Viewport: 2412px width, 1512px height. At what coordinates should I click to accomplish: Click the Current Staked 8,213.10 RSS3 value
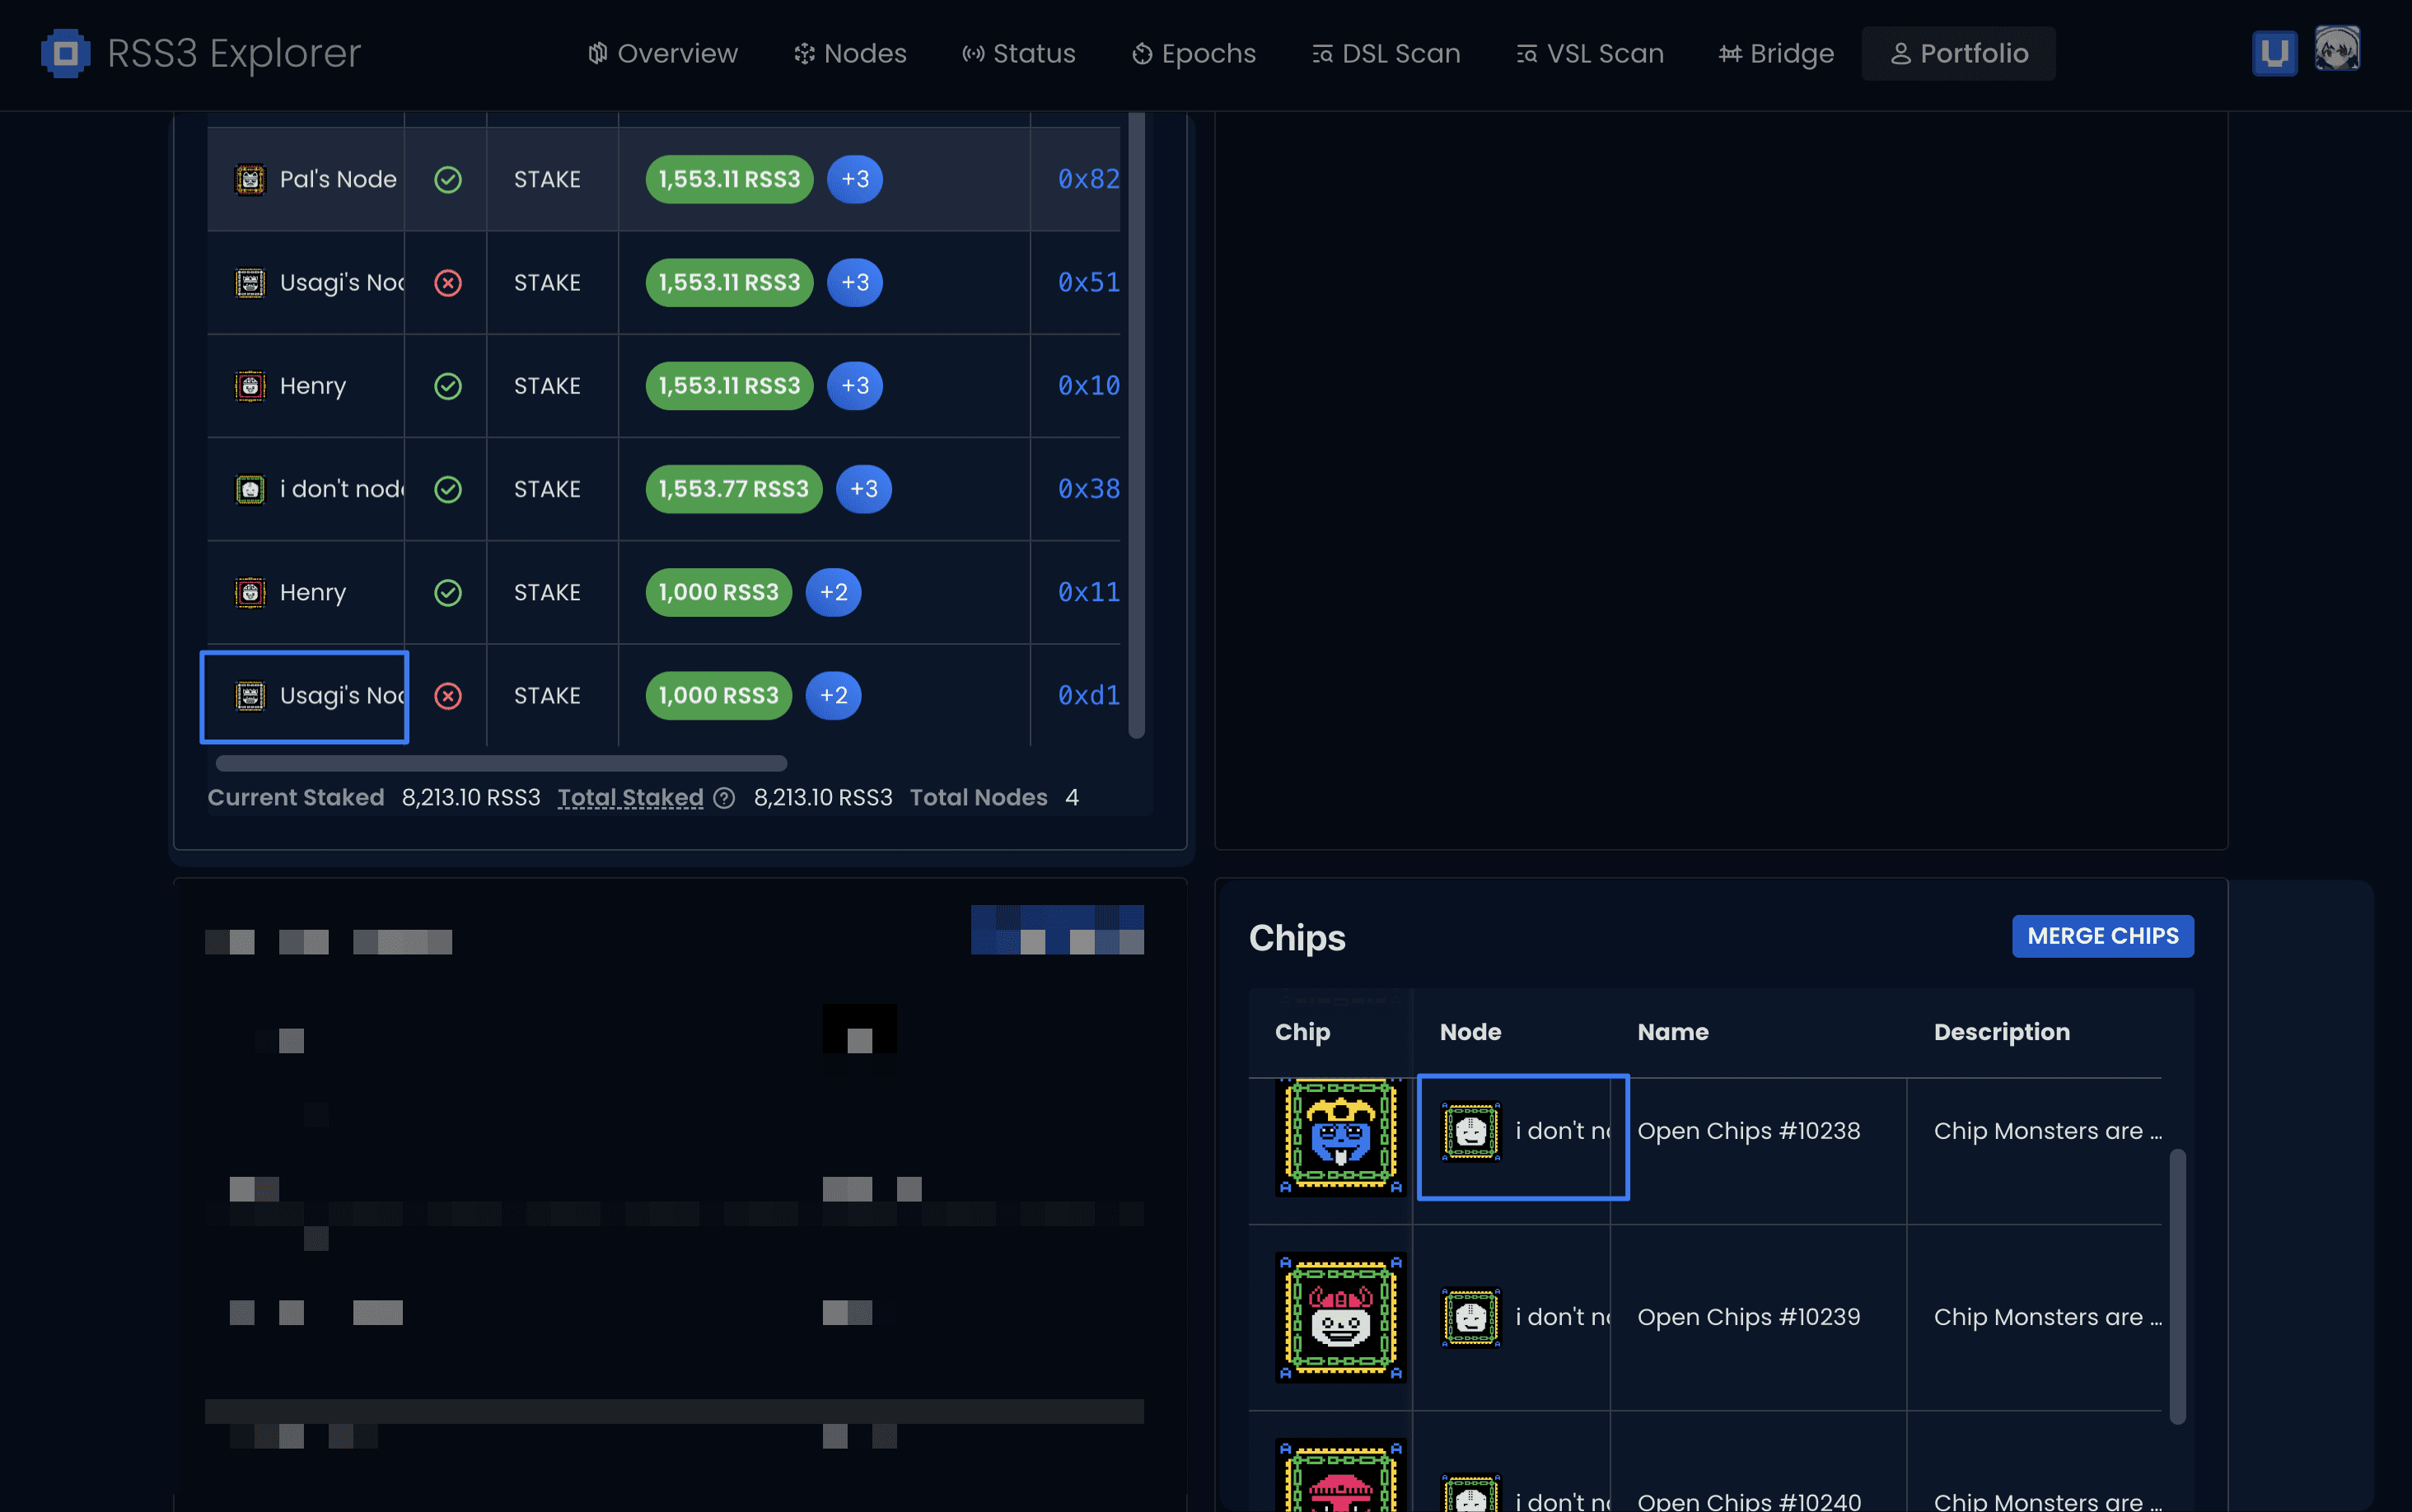point(471,798)
